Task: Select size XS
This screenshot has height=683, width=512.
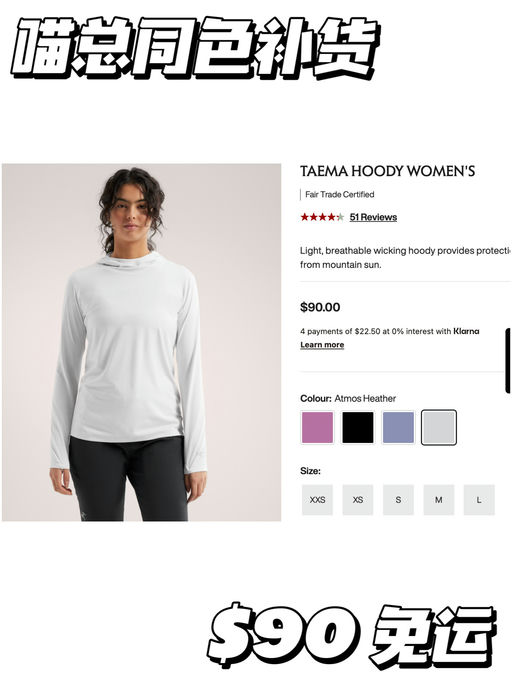Action: (358, 500)
